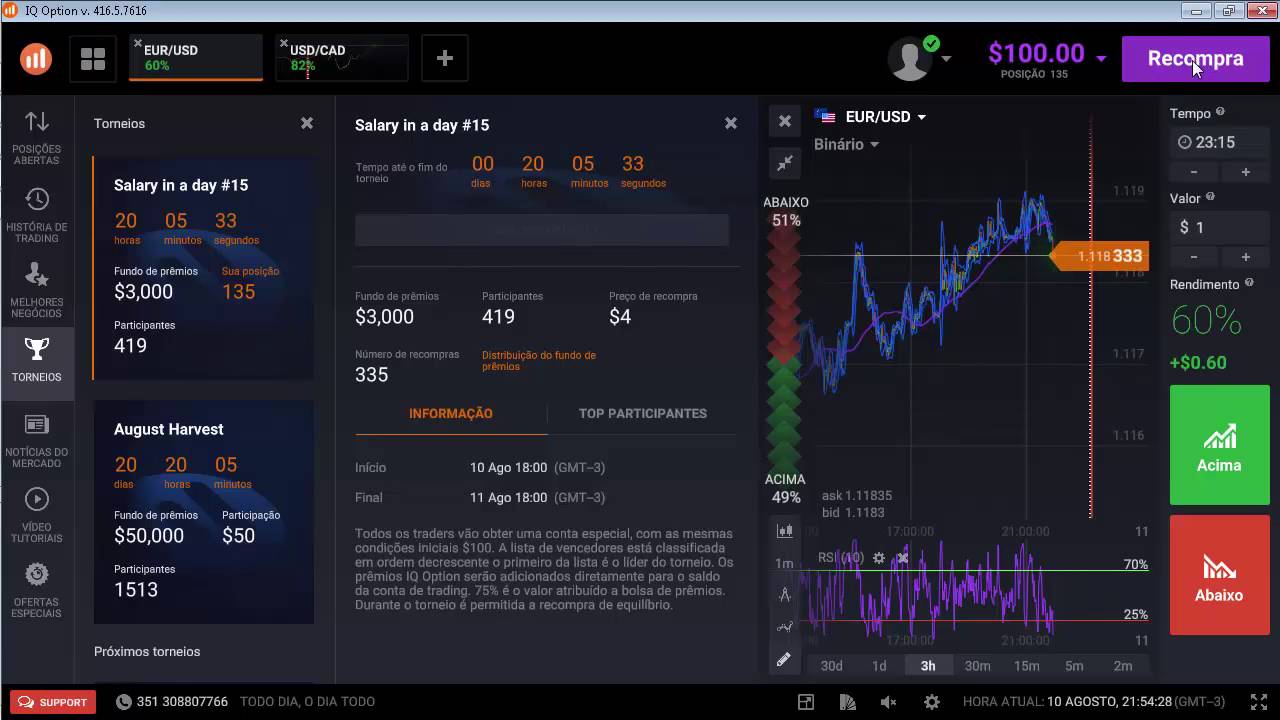Click the Valor help question icon
This screenshot has height=720, width=1280.
[x=1210, y=198]
